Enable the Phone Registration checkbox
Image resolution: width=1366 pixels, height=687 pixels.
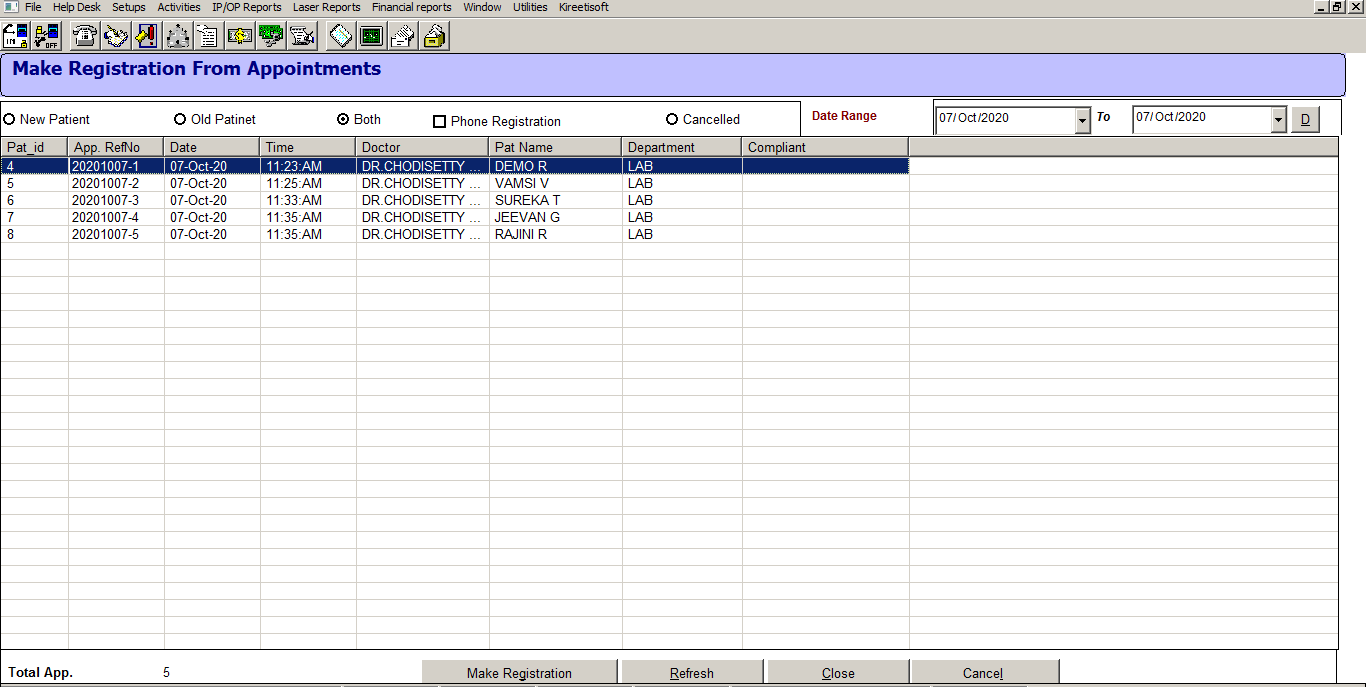439,122
